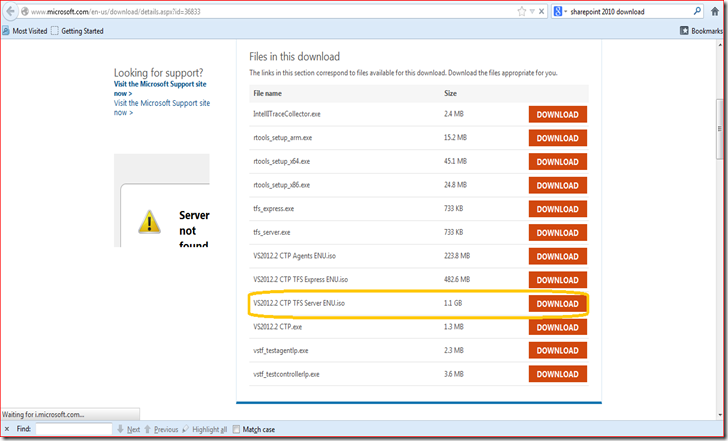728x441 pixels.
Task: Download vstf_testagentlp.exe
Action: (x=558, y=350)
